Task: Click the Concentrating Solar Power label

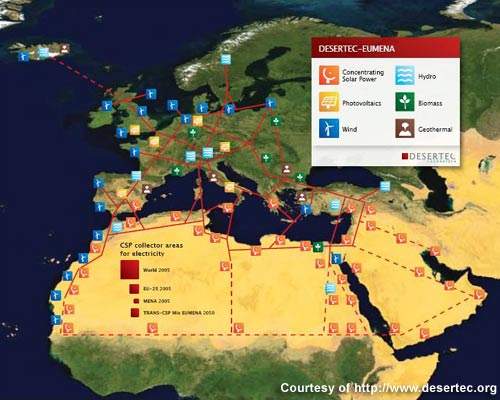Action: 363,76
